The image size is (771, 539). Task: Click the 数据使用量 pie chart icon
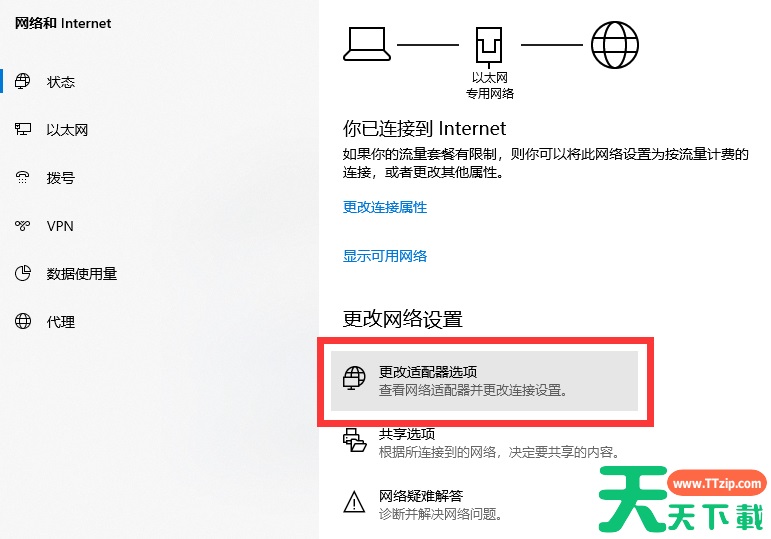click(23, 273)
